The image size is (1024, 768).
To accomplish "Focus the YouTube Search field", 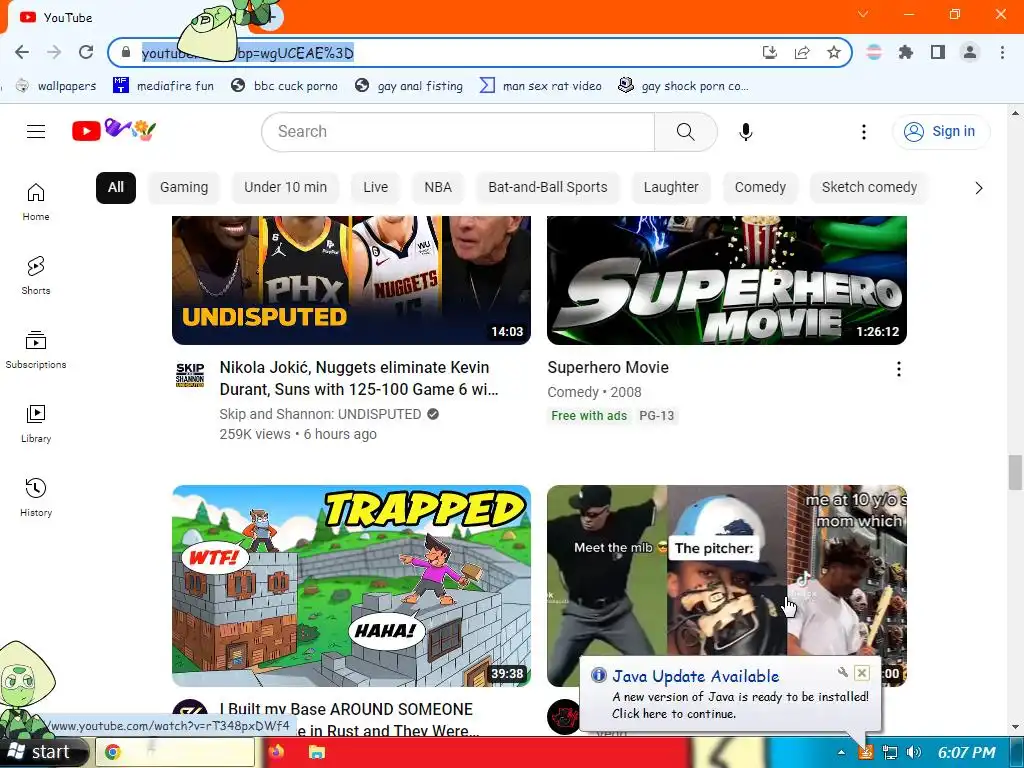I will pos(458,132).
